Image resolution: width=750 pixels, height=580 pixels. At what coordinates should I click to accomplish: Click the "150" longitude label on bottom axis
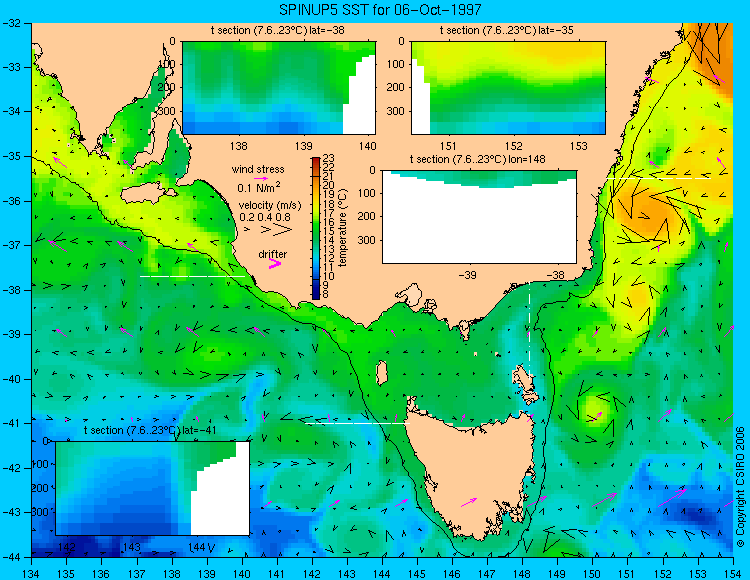point(593,574)
